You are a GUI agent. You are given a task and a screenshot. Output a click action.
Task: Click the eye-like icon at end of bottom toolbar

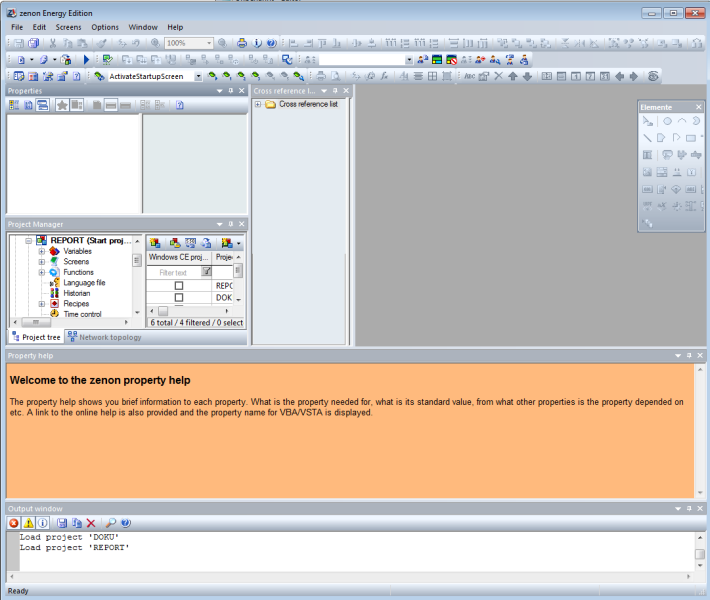[x=652, y=76]
